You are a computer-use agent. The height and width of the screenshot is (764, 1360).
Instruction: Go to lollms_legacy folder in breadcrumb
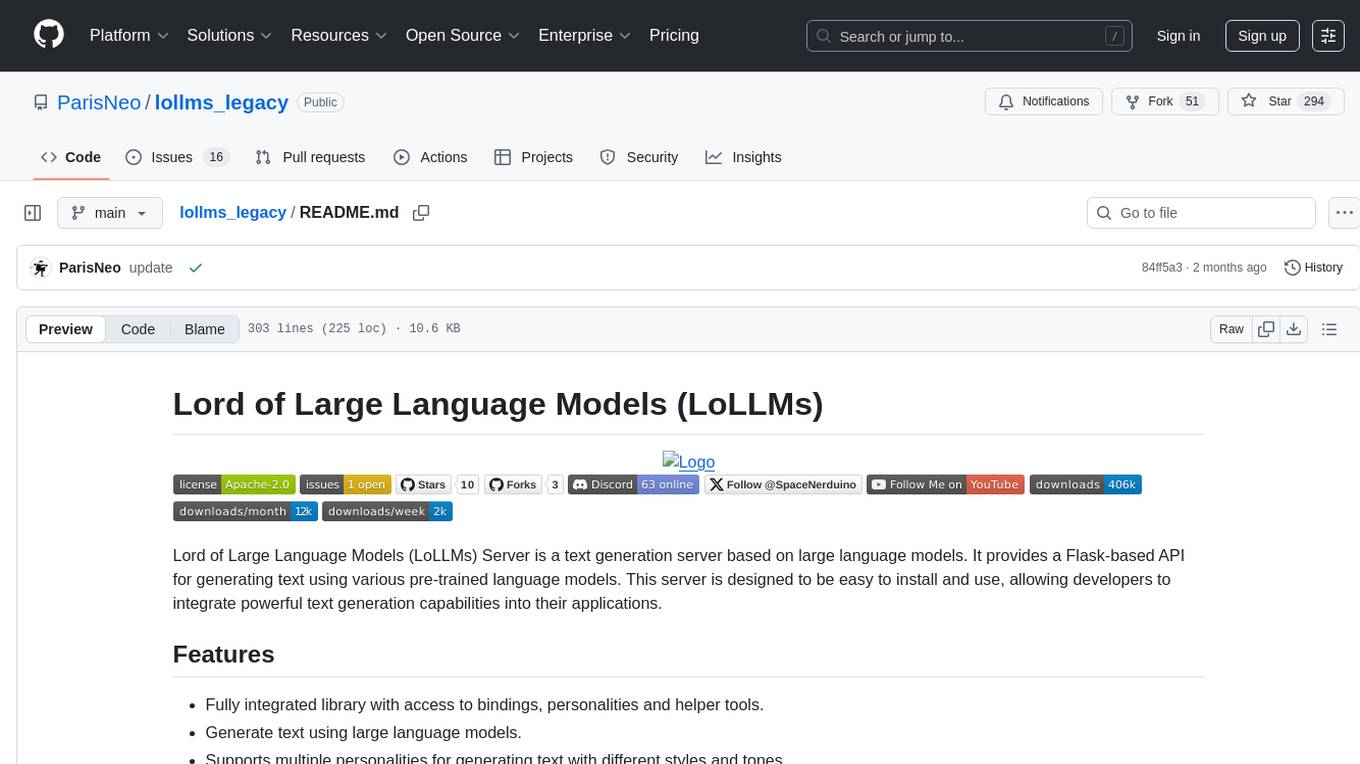point(233,213)
